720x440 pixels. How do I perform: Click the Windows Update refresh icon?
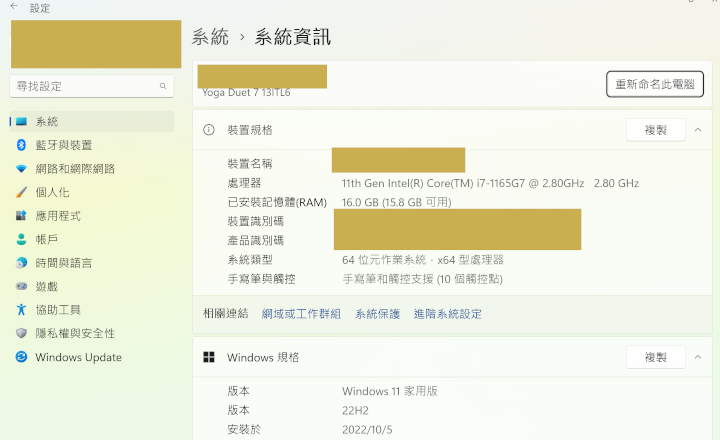[21, 357]
